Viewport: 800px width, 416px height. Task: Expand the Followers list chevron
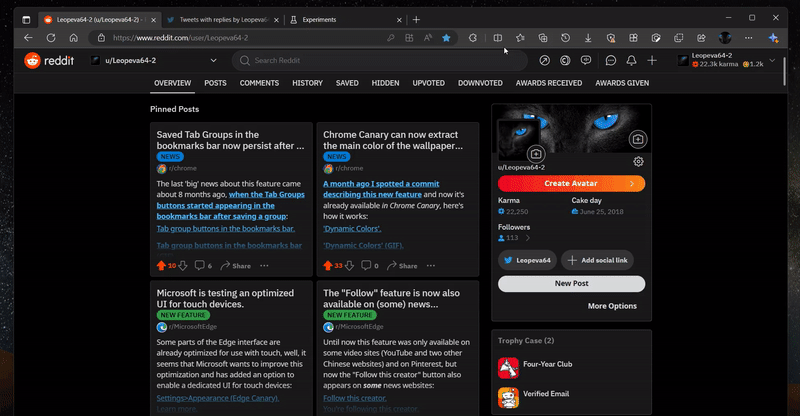pos(528,238)
